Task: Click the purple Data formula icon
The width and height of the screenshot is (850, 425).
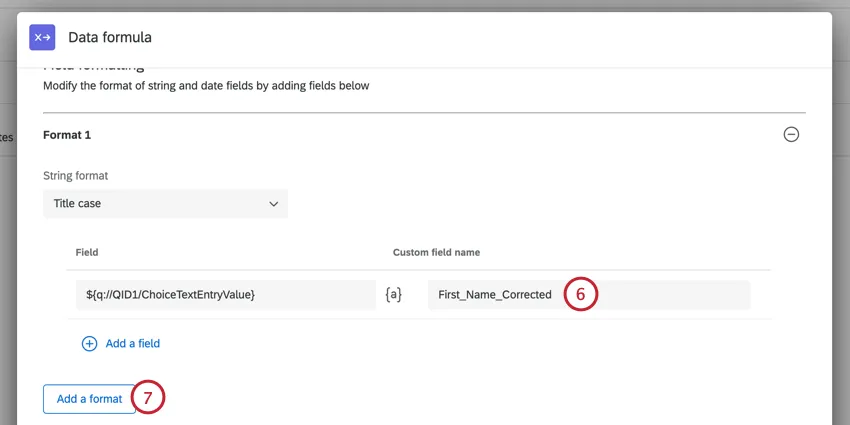Action: tap(42, 37)
